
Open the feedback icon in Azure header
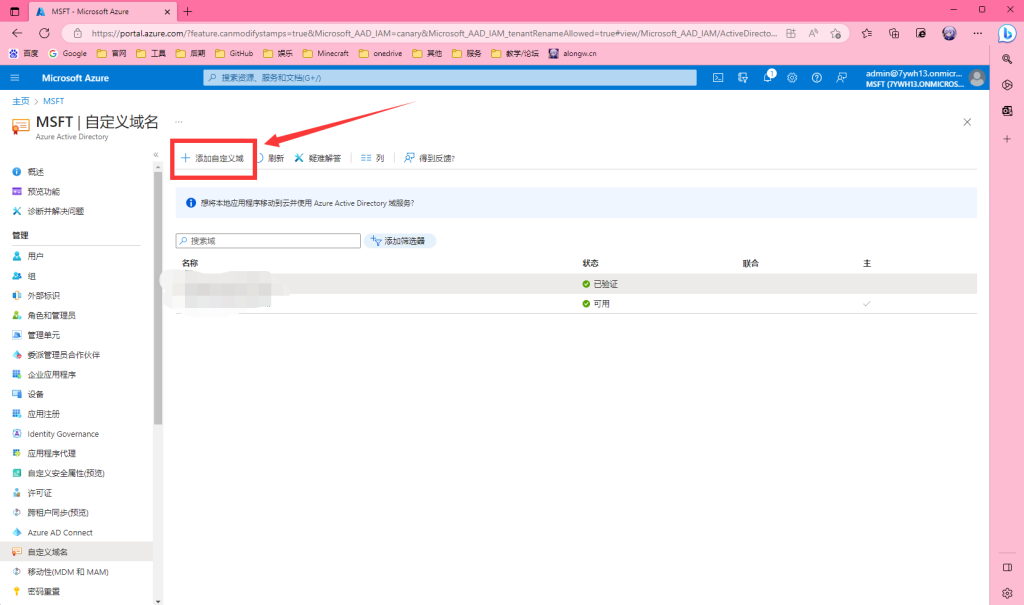[x=841, y=78]
